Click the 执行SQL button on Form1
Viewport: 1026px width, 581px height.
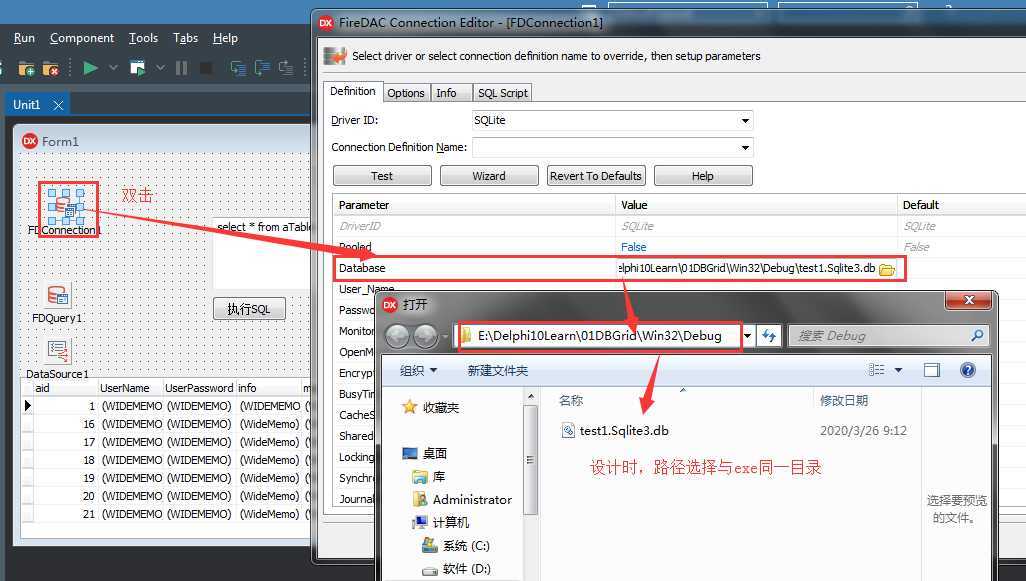(x=249, y=309)
